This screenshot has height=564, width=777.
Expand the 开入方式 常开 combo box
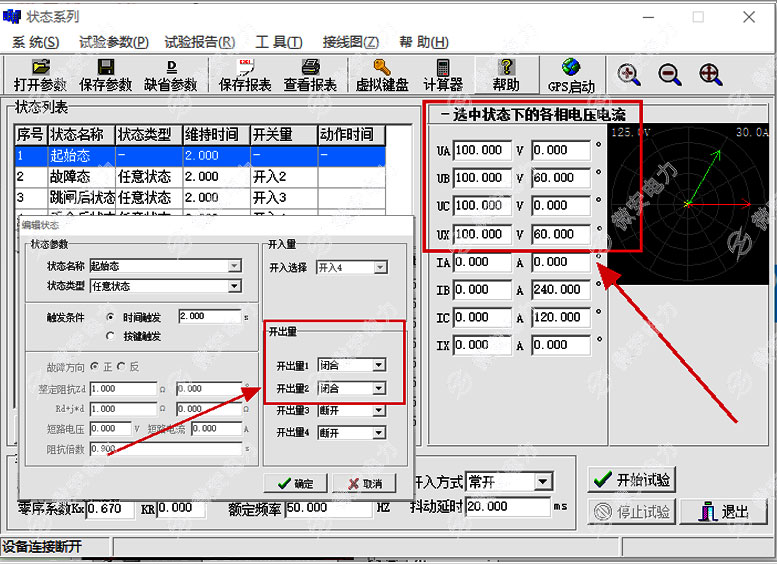[542, 482]
